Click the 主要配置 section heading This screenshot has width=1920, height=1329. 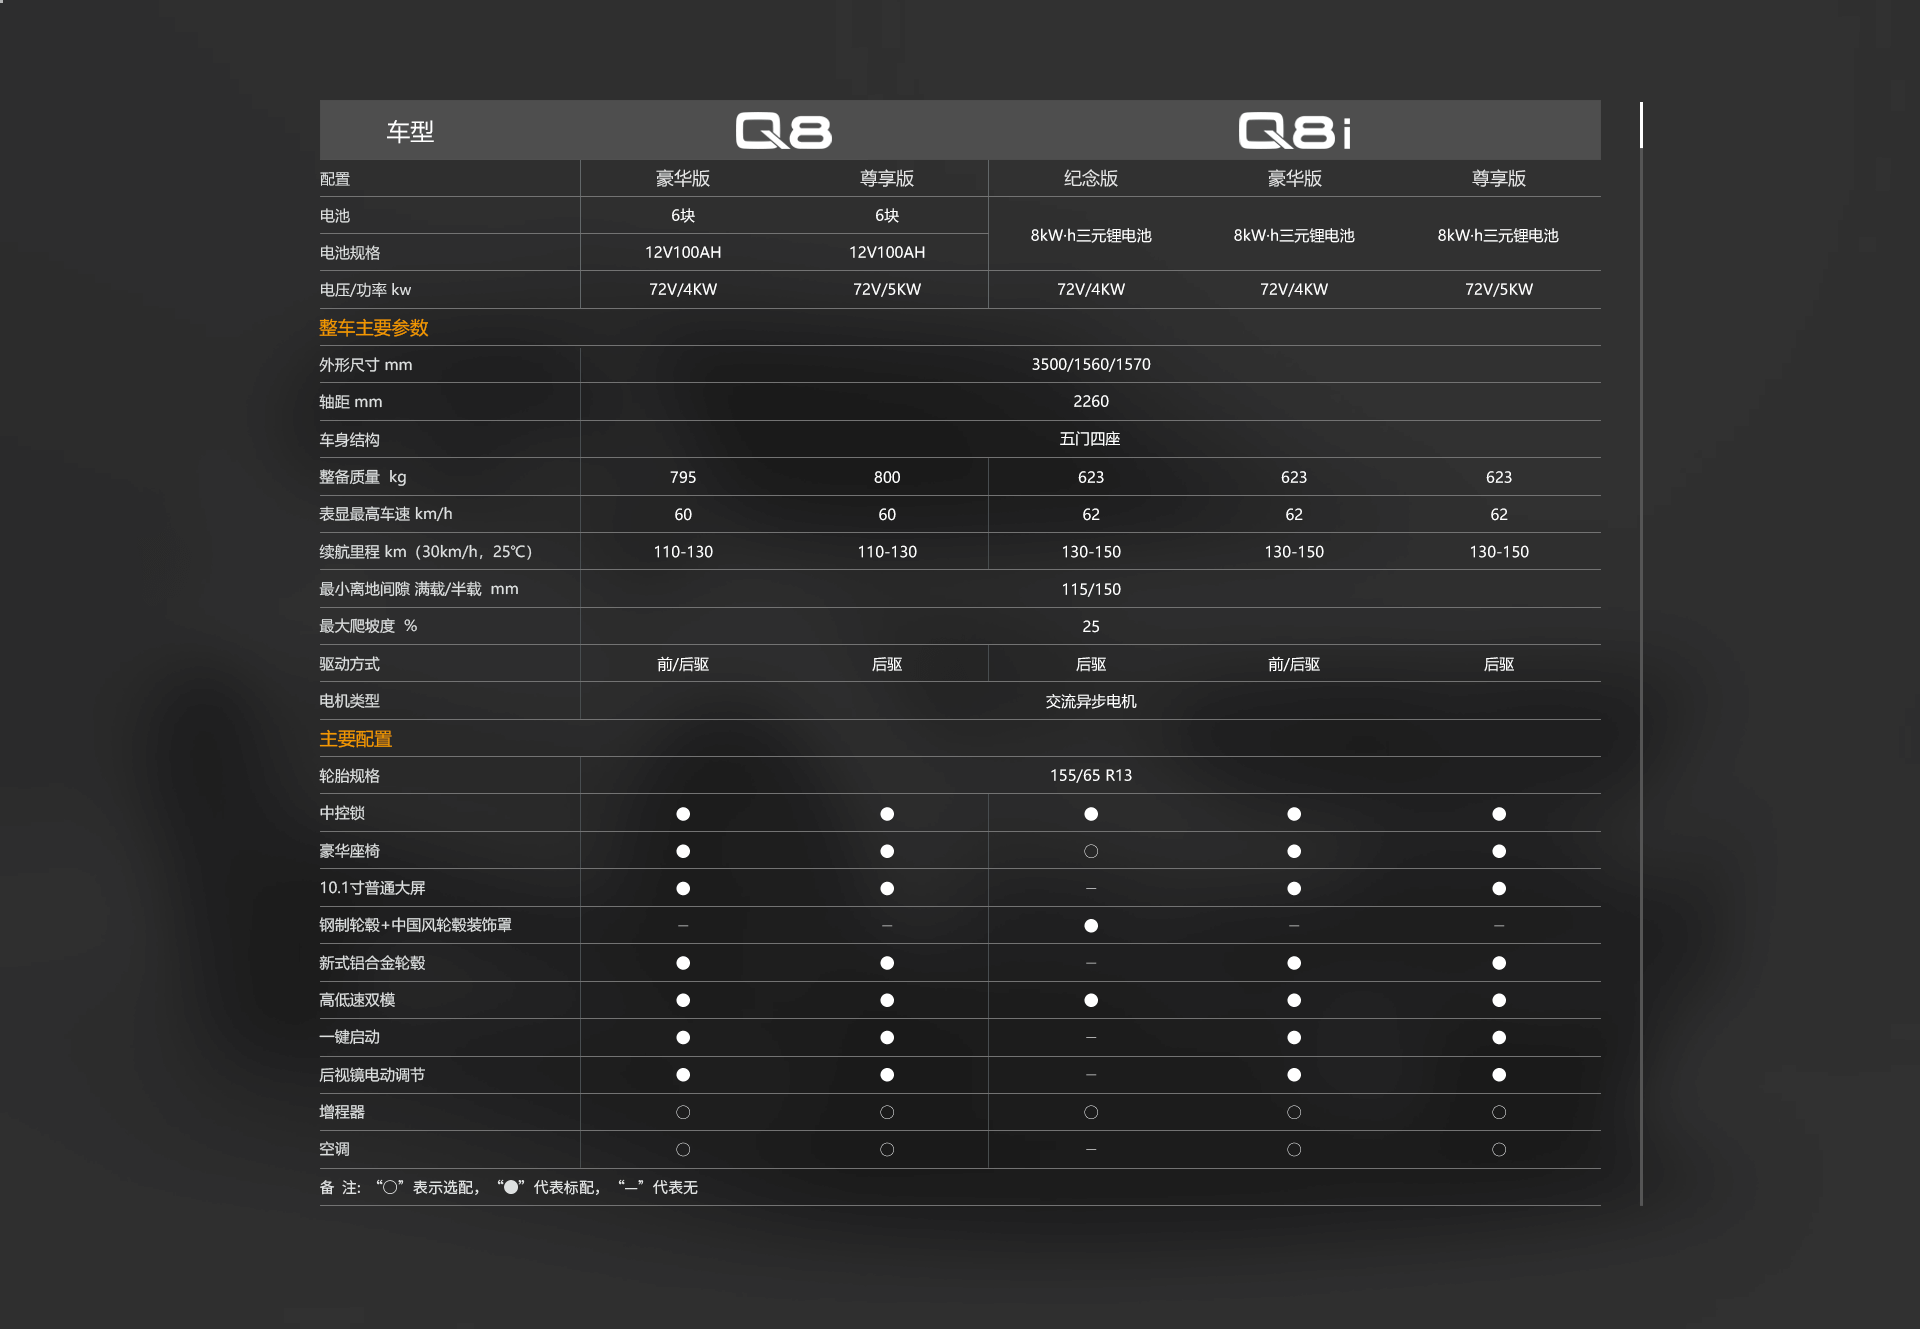point(356,739)
